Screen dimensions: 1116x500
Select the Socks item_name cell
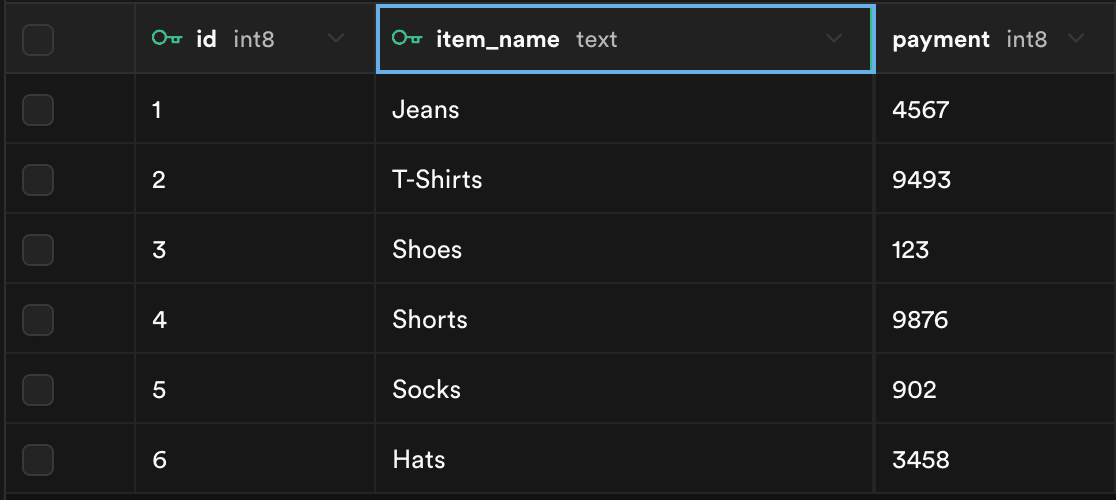pos(427,390)
